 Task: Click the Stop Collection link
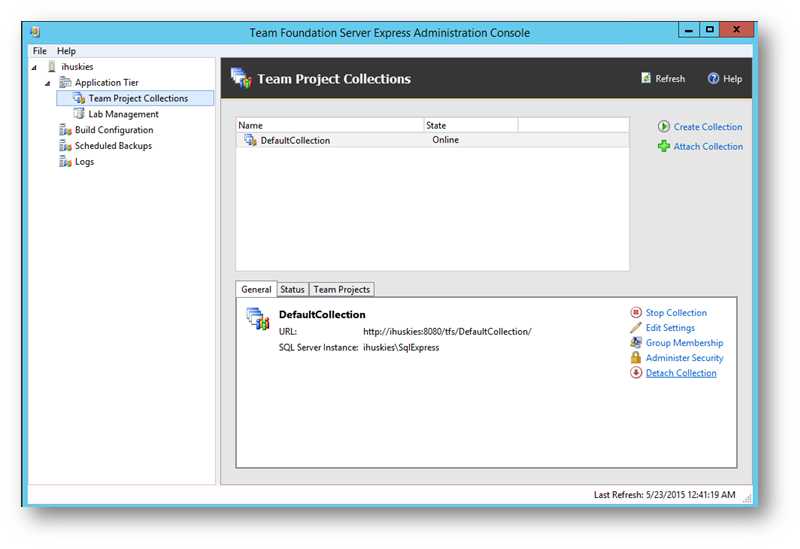pos(676,312)
